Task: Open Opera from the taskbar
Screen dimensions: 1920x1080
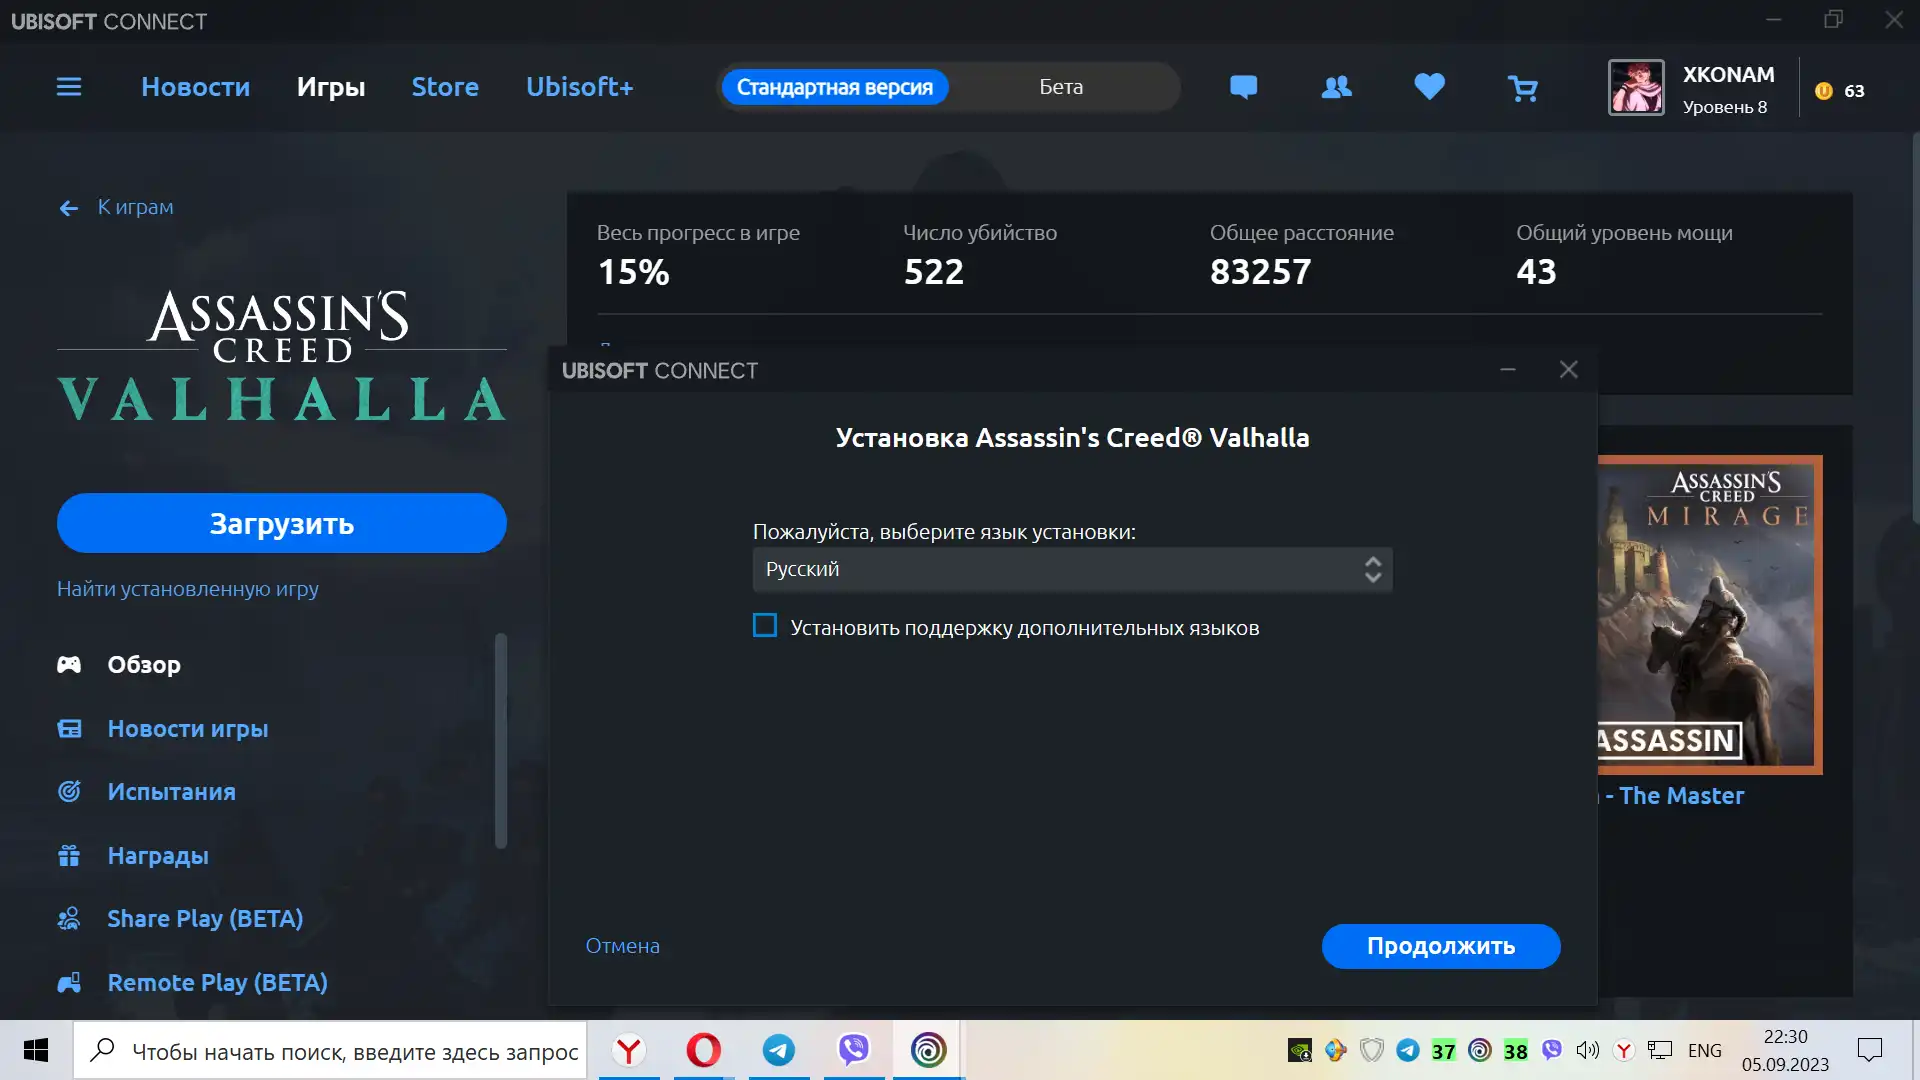Action: click(704, 1050)
